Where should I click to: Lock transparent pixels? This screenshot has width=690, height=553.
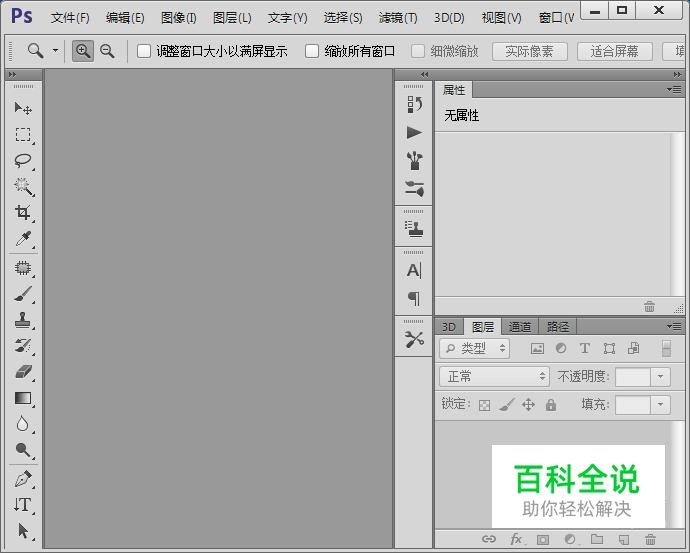[x=484, y=405]
